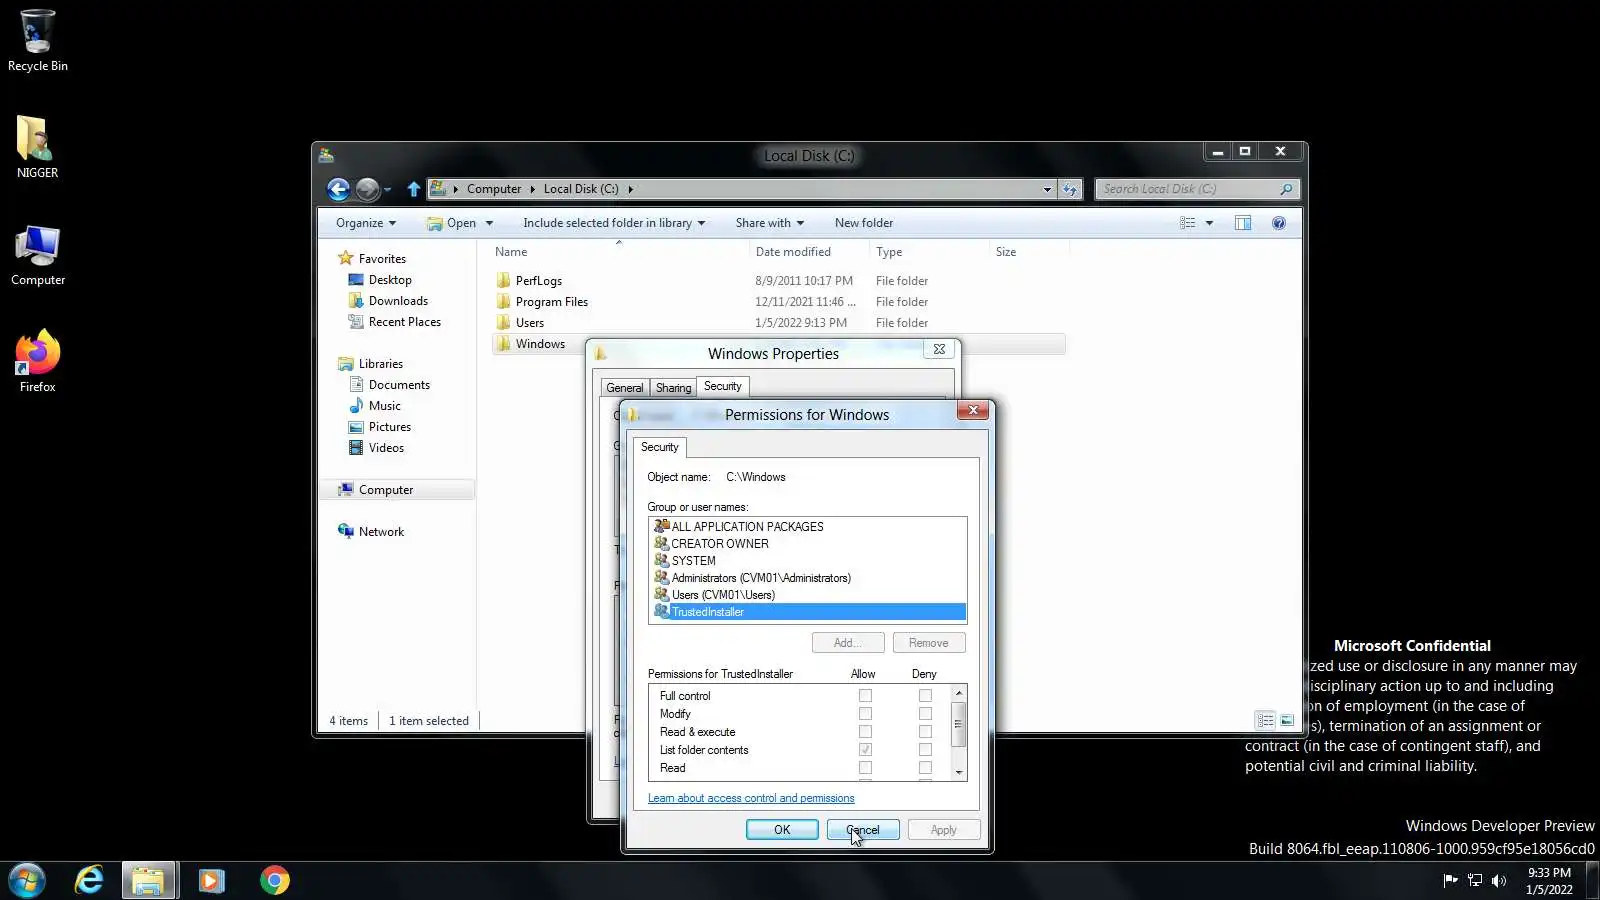Screen dimensions: 1600x900
Task: Change the view using the view icon
Action: click(x=1187, y=223)
